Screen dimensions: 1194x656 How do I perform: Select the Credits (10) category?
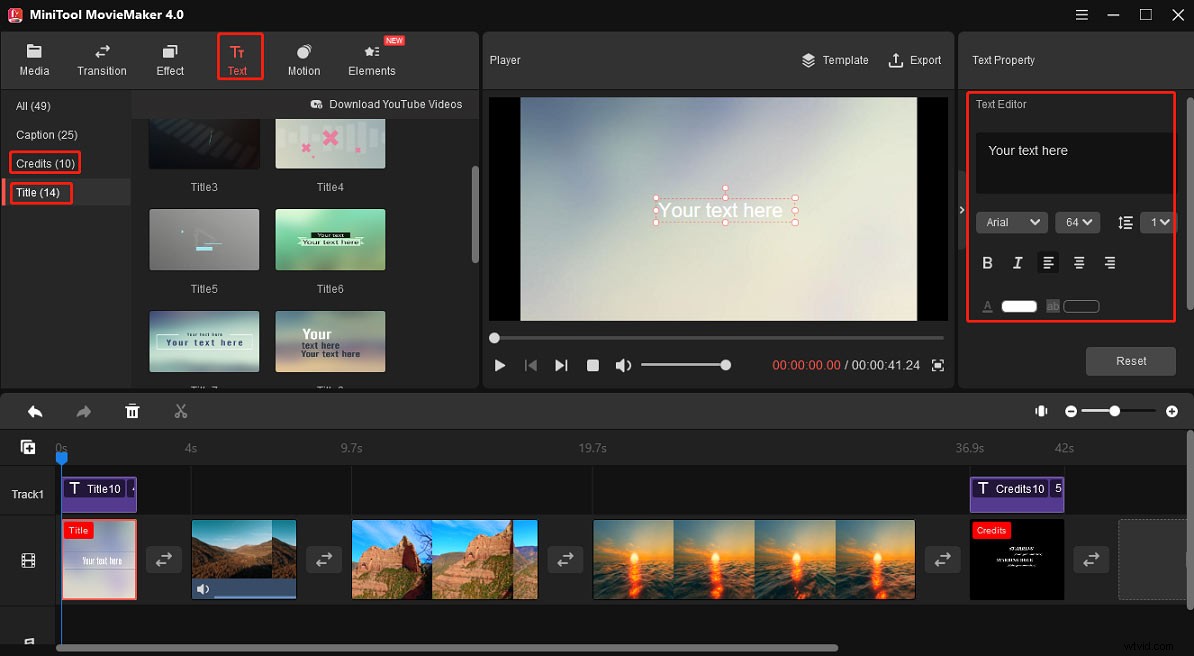[45, 162]
